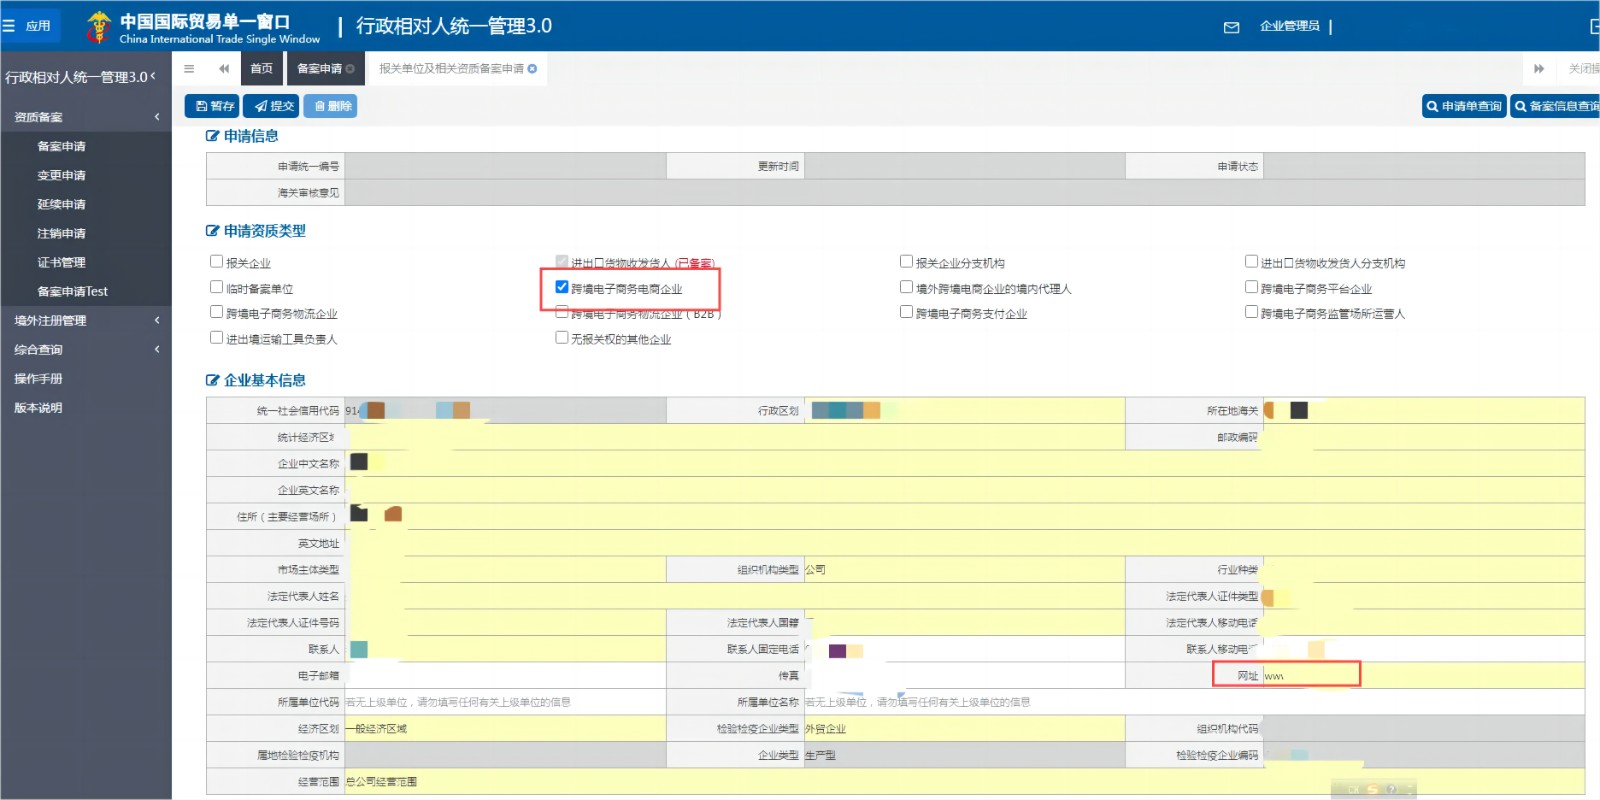The height and width of the screenshot is (800, 1600).
Task: Close the 报关单位及相关资质备案申请 tab via its x icon
Action: [x=532, y=69]
